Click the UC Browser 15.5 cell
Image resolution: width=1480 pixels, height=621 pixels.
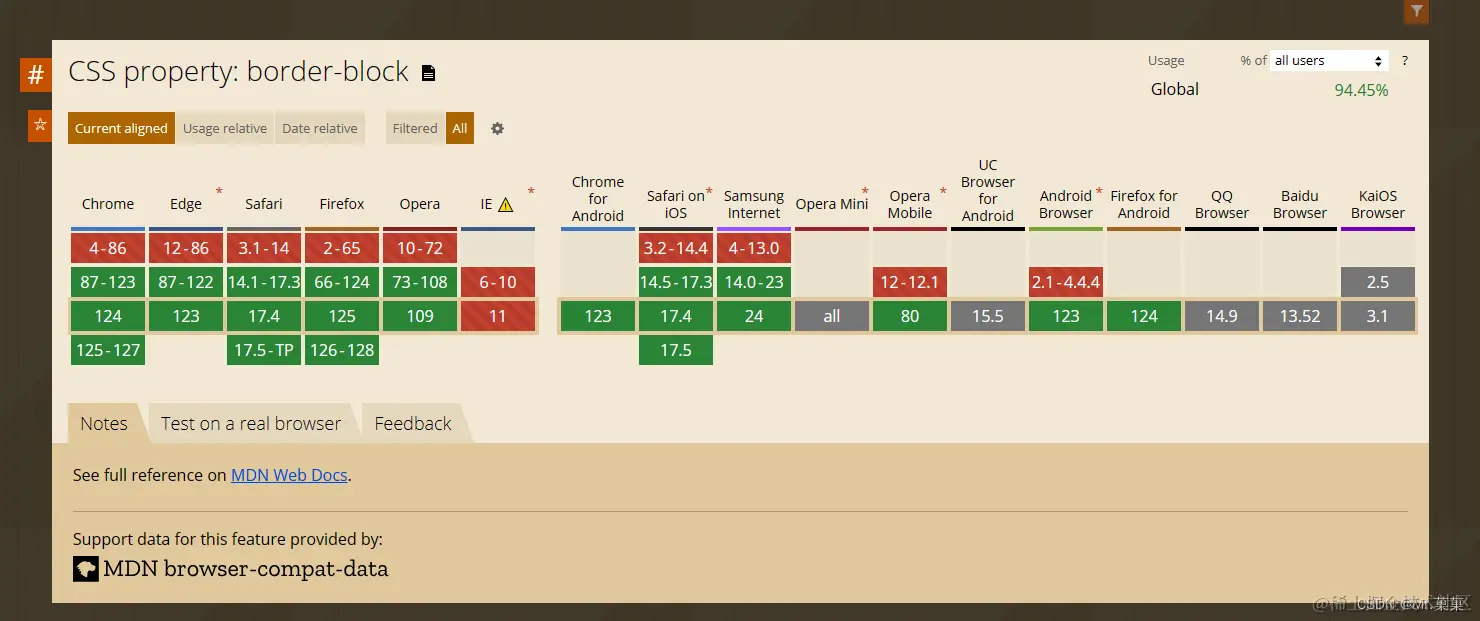[x=988, y=316]
